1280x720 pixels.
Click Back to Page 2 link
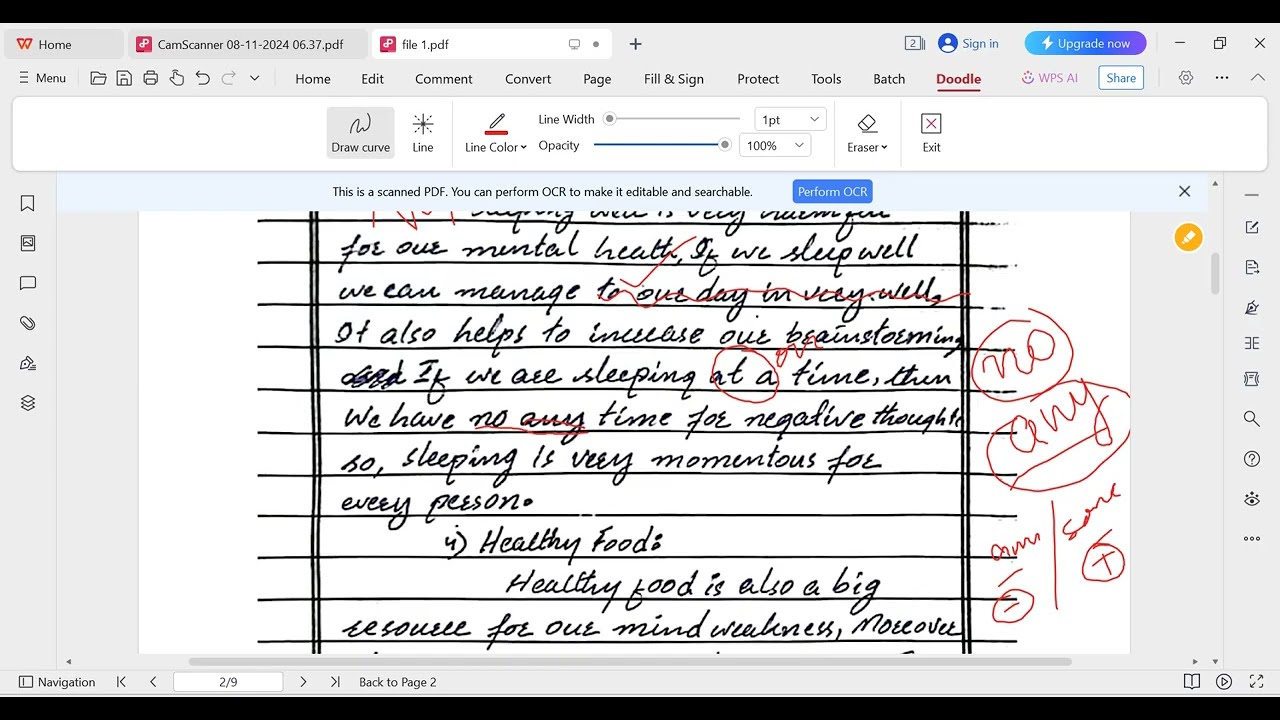point(396,681)
